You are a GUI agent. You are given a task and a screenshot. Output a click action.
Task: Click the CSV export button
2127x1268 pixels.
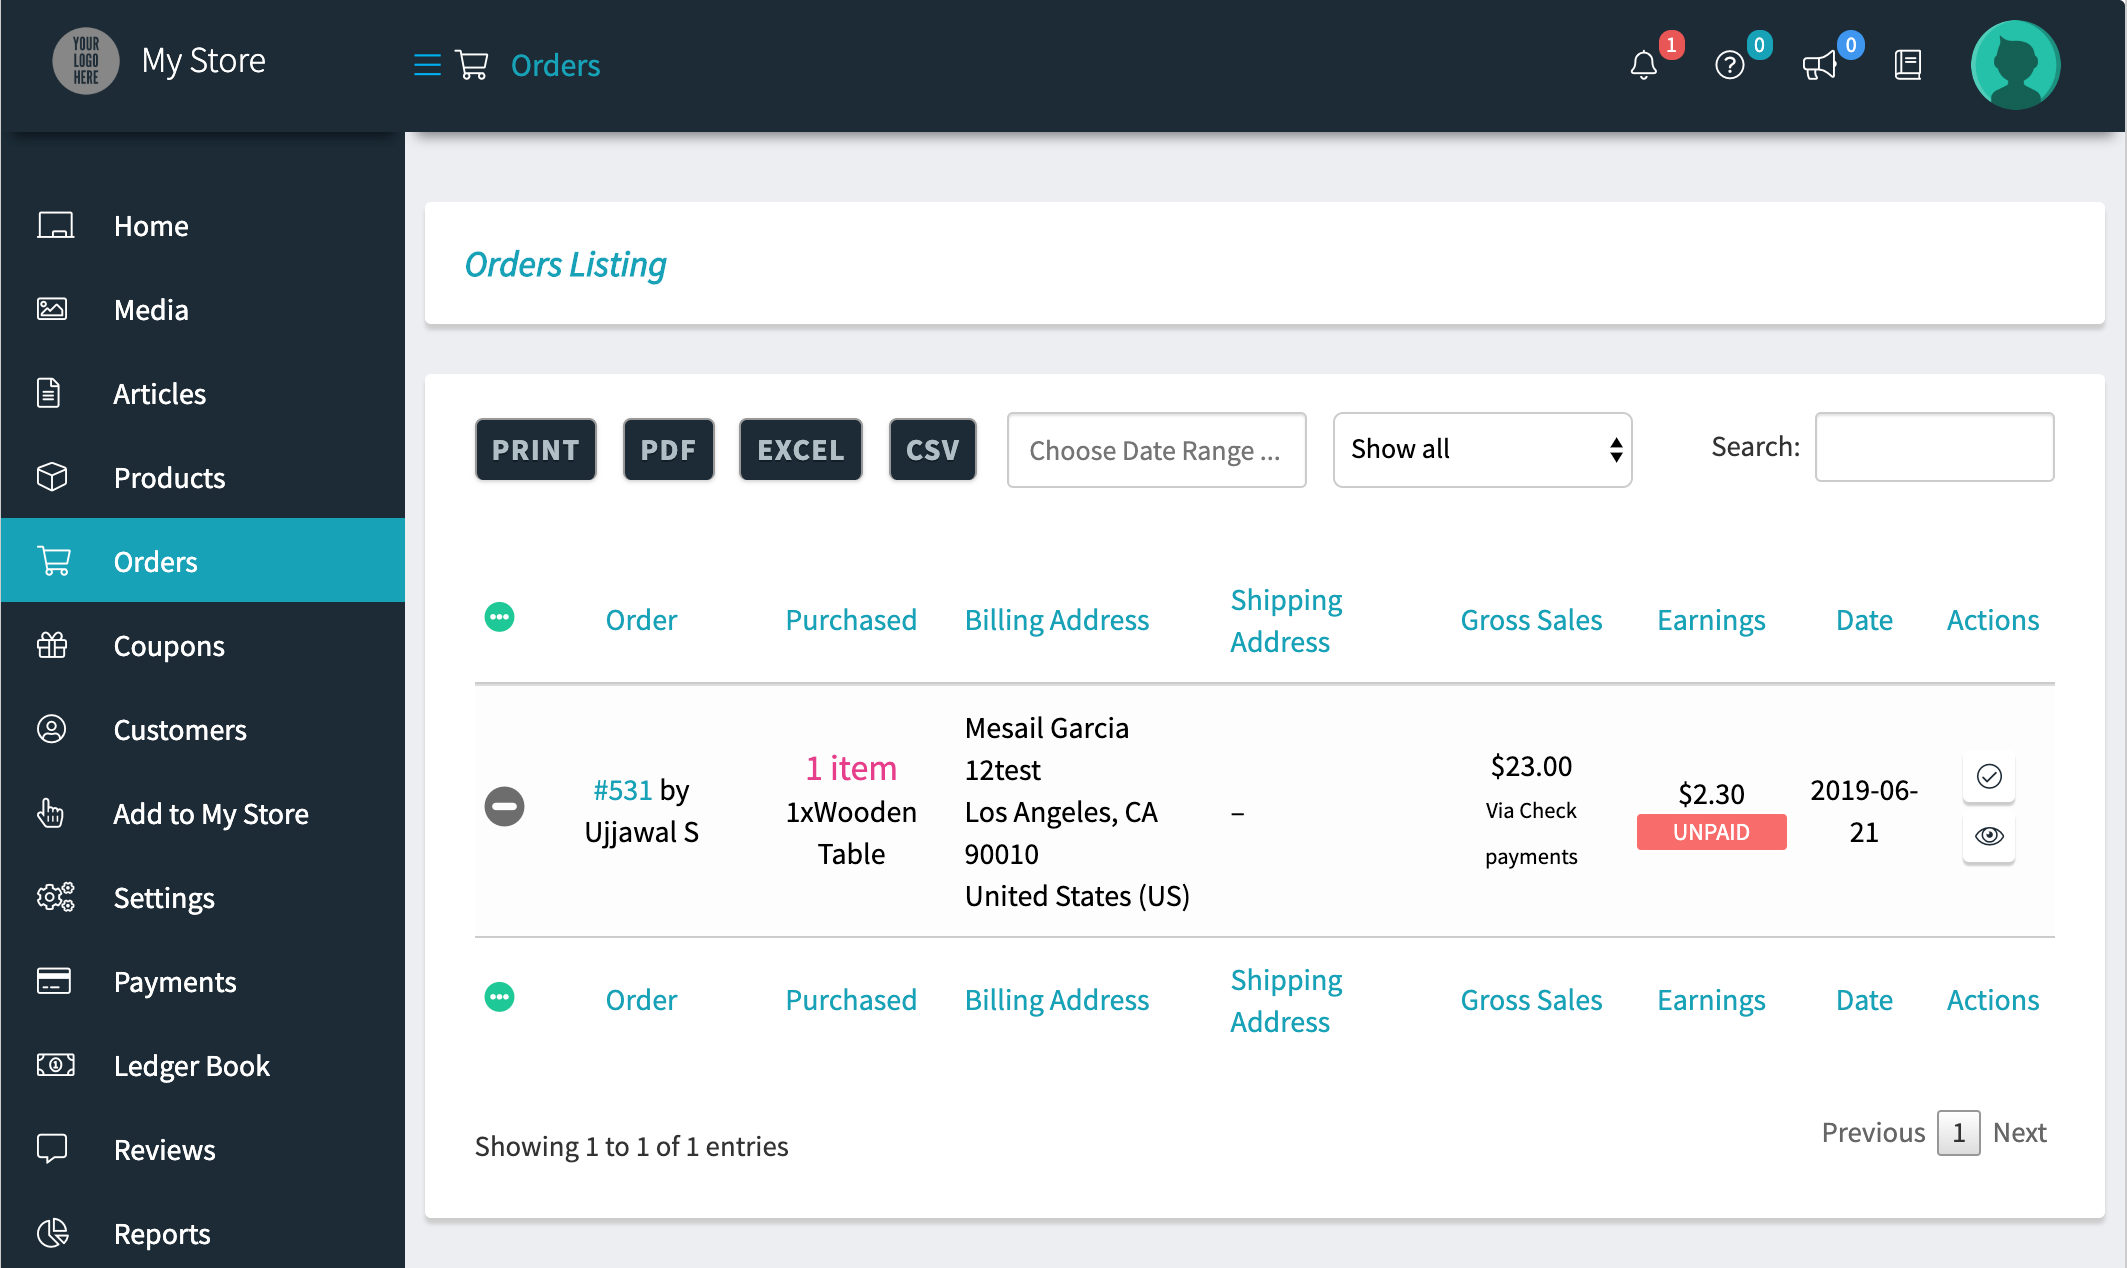pos(931,448)
